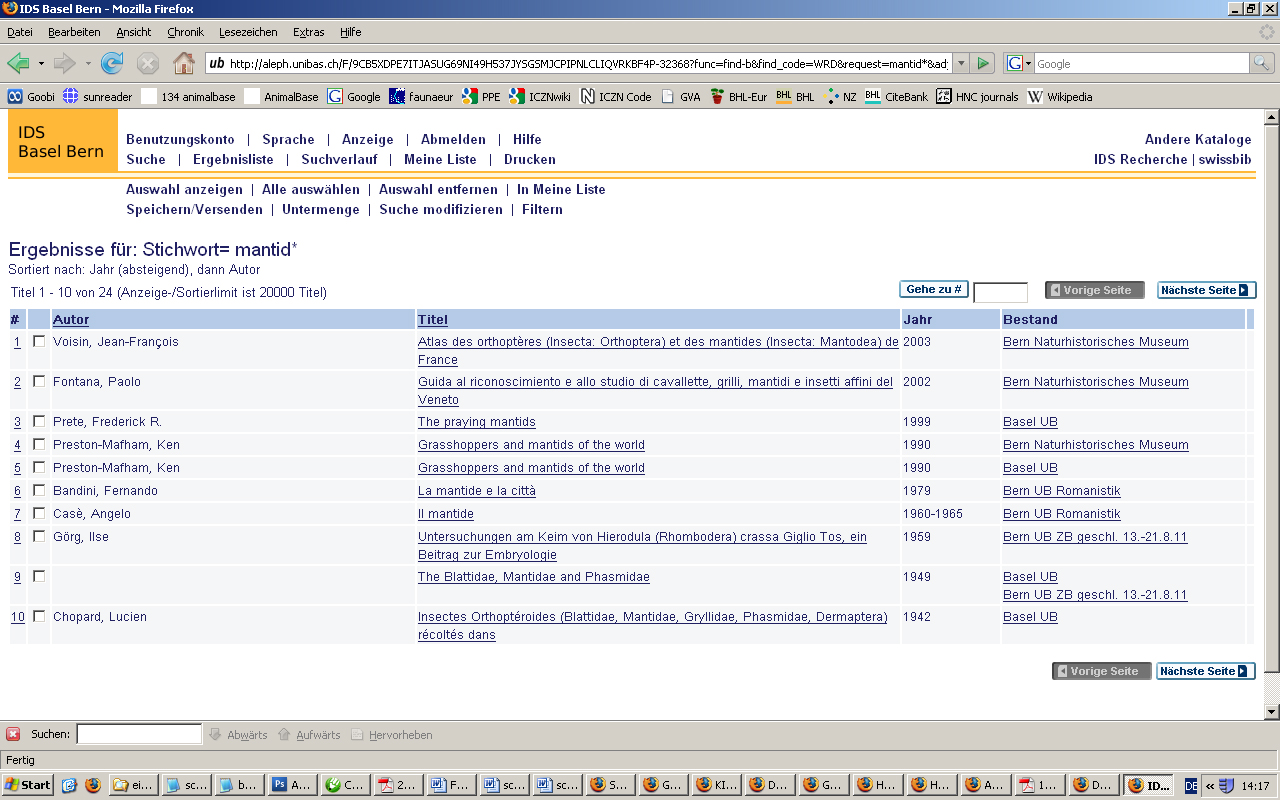Image resolution: width=1280 pixels, height=800 pixels.
Task: Click the top Nächste Seite button
Action: [1205, 290]
